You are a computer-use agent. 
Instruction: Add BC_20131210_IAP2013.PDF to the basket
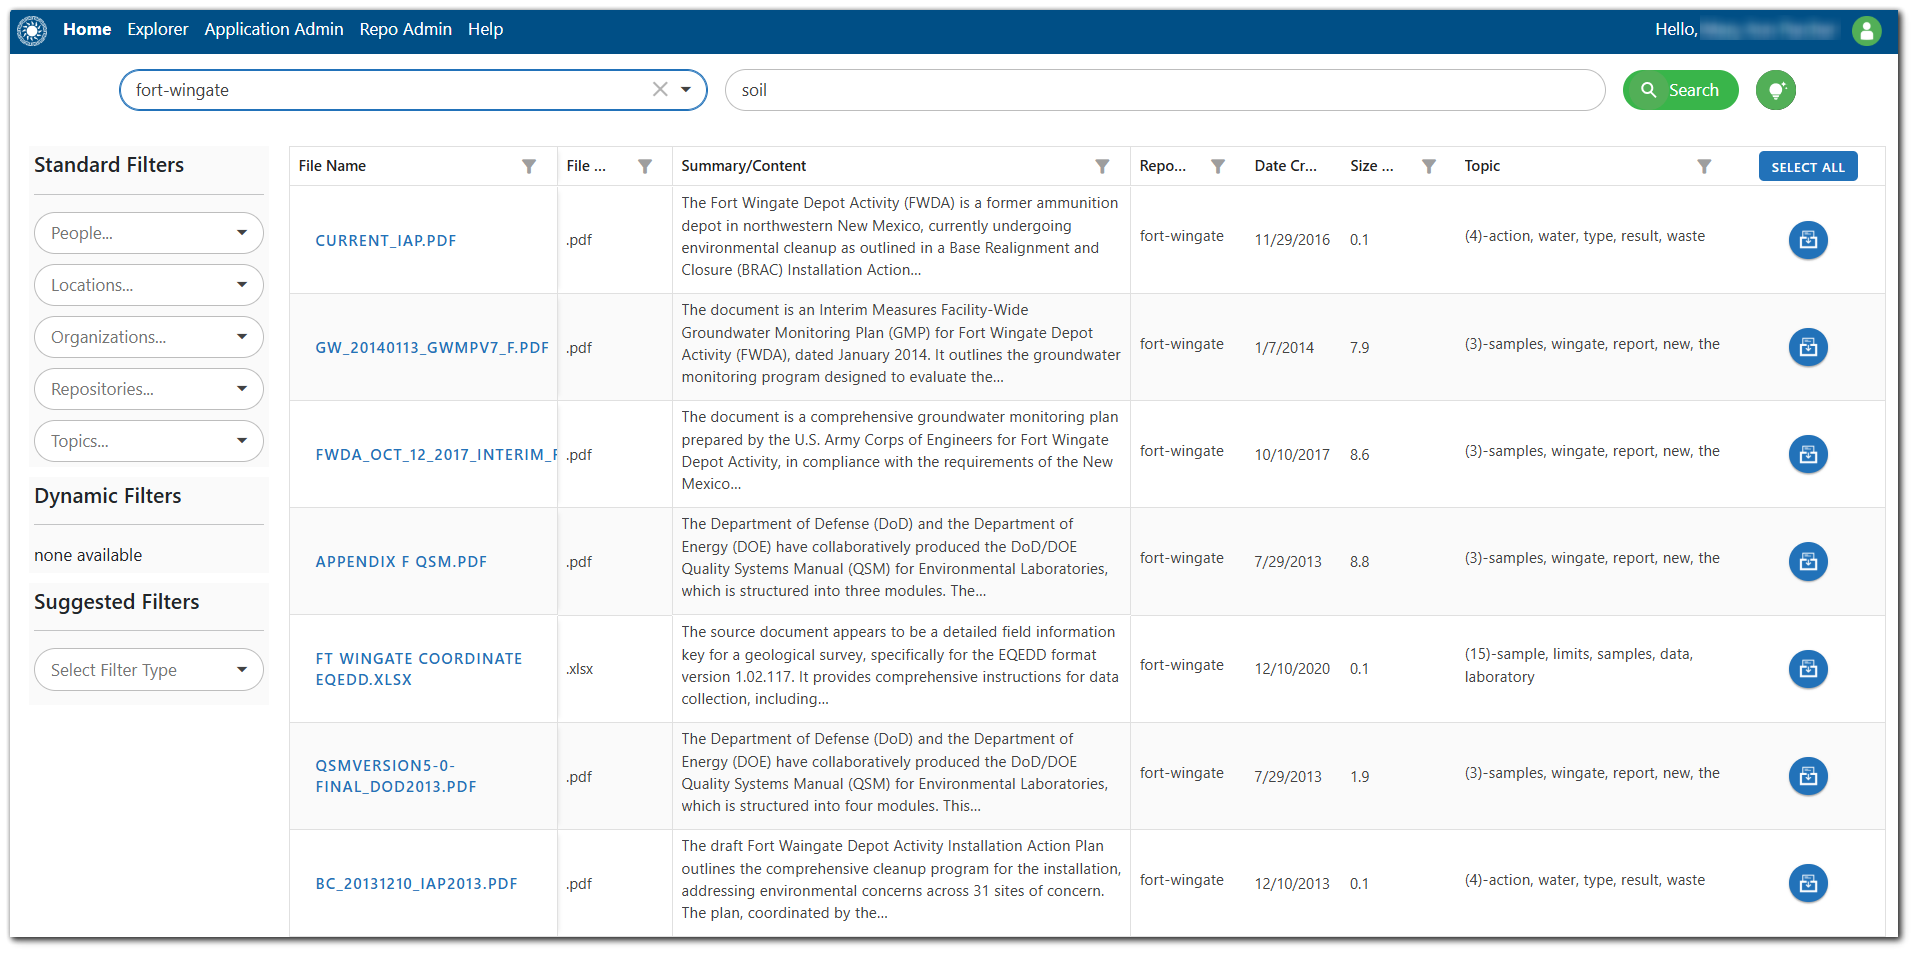(1808, 883)
